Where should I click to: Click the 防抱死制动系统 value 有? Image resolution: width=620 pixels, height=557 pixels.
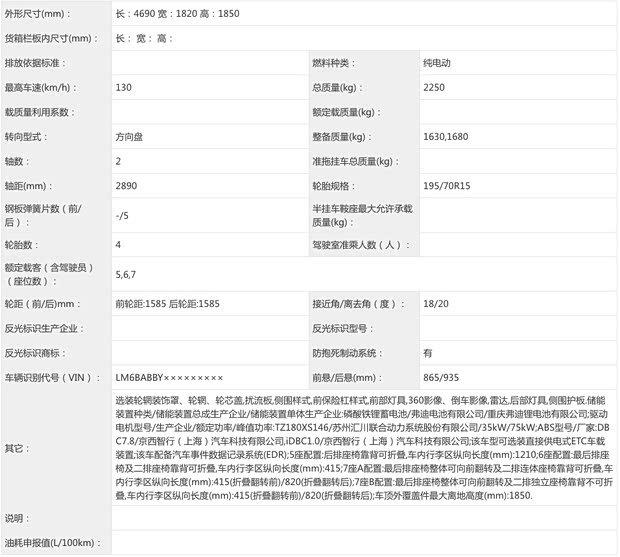tap(428, 352)
